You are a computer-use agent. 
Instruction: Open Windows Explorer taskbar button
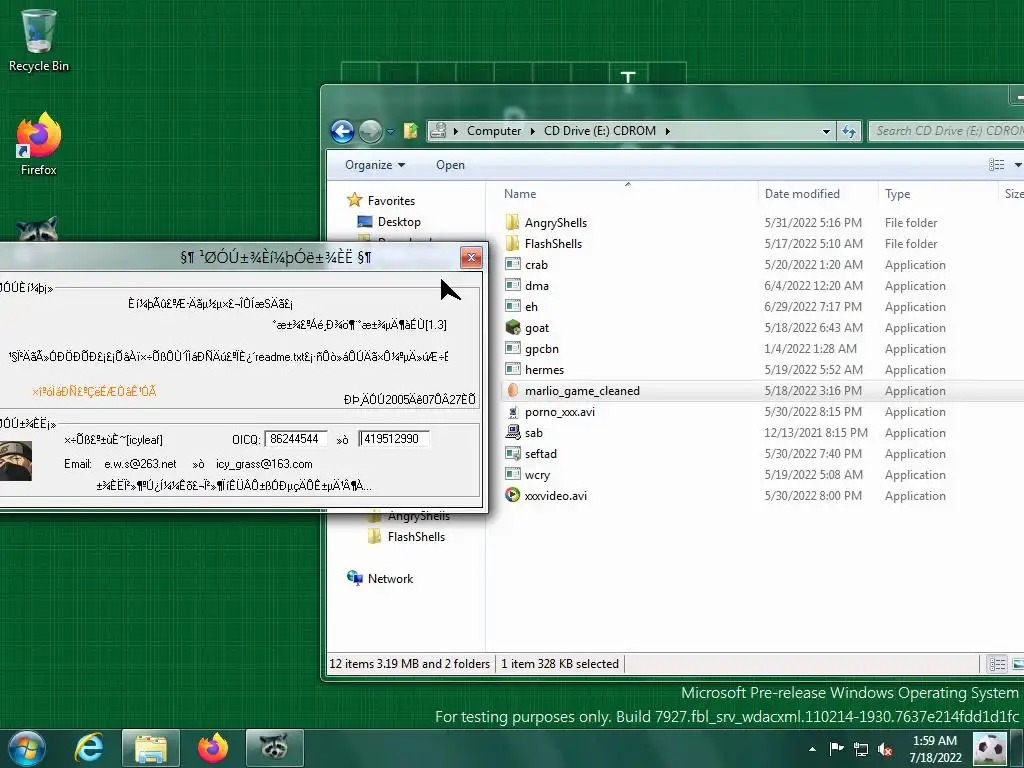point(151,748)
